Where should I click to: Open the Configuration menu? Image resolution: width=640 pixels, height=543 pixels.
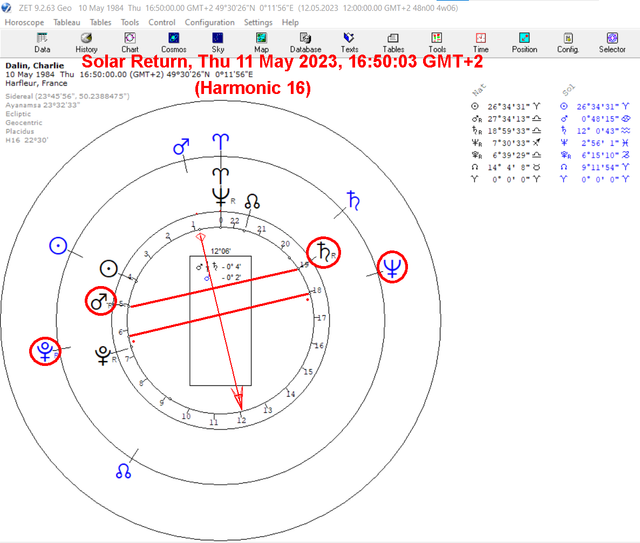click(x=209, y=22)
